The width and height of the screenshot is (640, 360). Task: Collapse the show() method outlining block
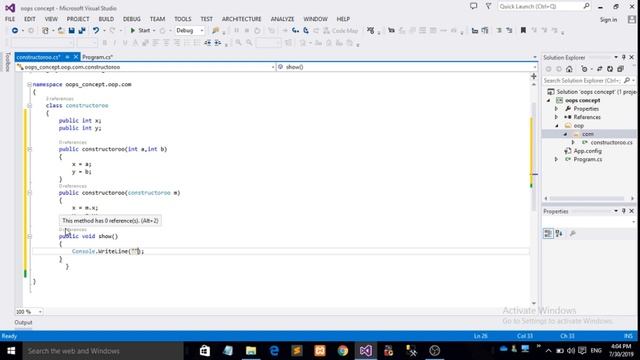click(x=29, y=236)
